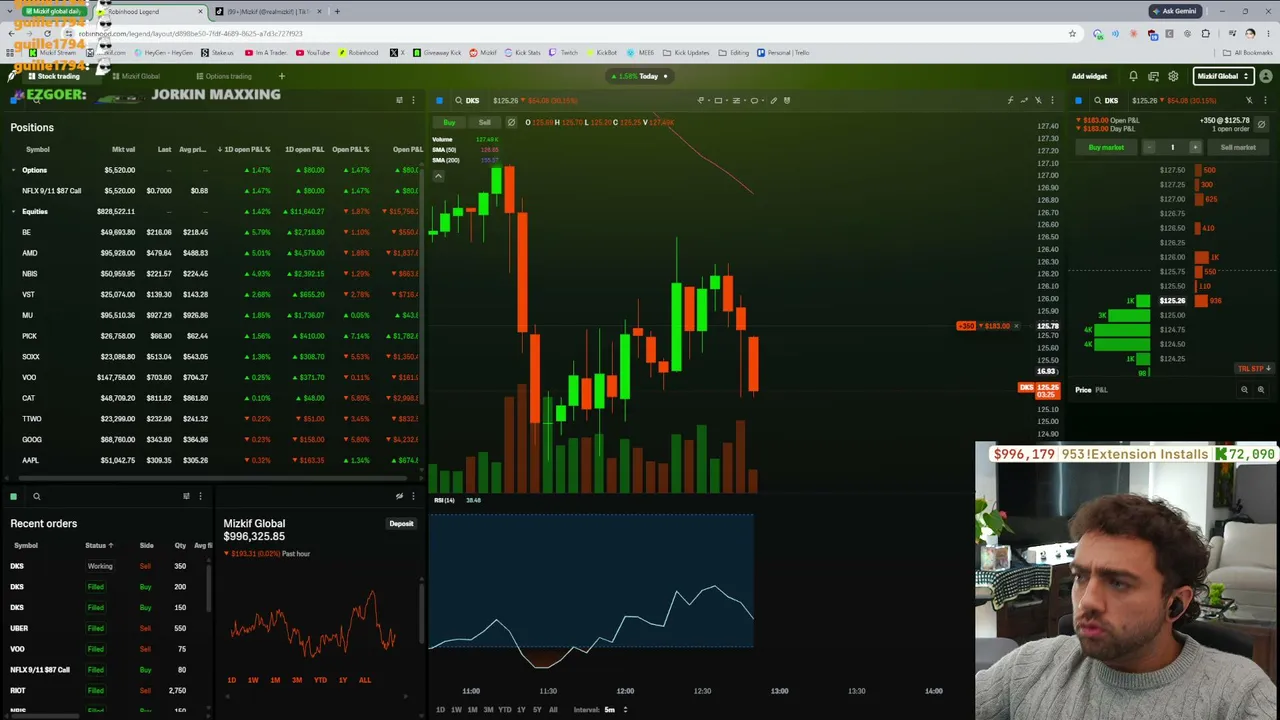Viewport: 1280px width, 720px height.
Task: Click the order ladder symbol search icon
Action: point(1097,100)
